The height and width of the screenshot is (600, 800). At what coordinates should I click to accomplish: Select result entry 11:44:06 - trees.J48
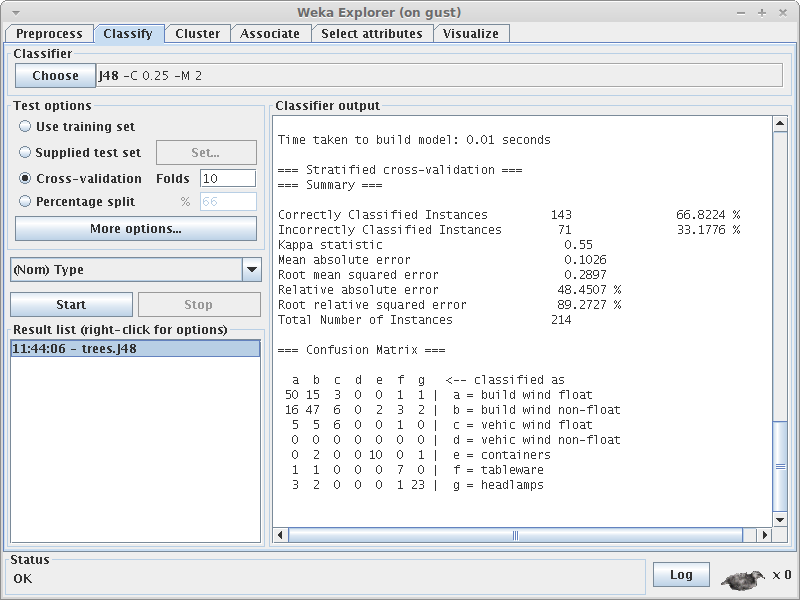[135, 349]
